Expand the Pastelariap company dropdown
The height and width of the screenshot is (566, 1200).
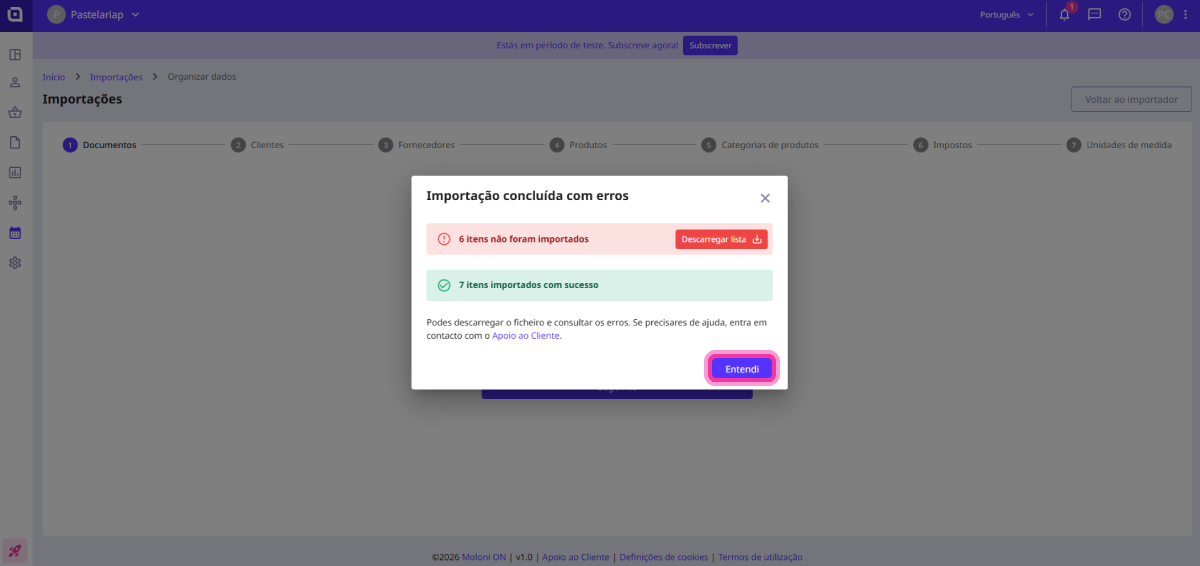click(94, 15)
